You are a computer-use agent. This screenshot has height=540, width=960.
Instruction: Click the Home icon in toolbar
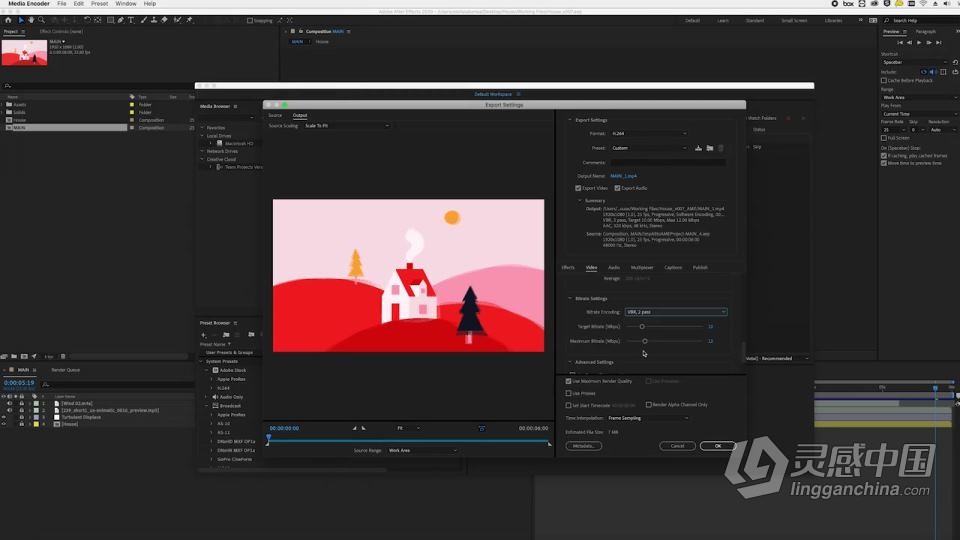(8, 20)
